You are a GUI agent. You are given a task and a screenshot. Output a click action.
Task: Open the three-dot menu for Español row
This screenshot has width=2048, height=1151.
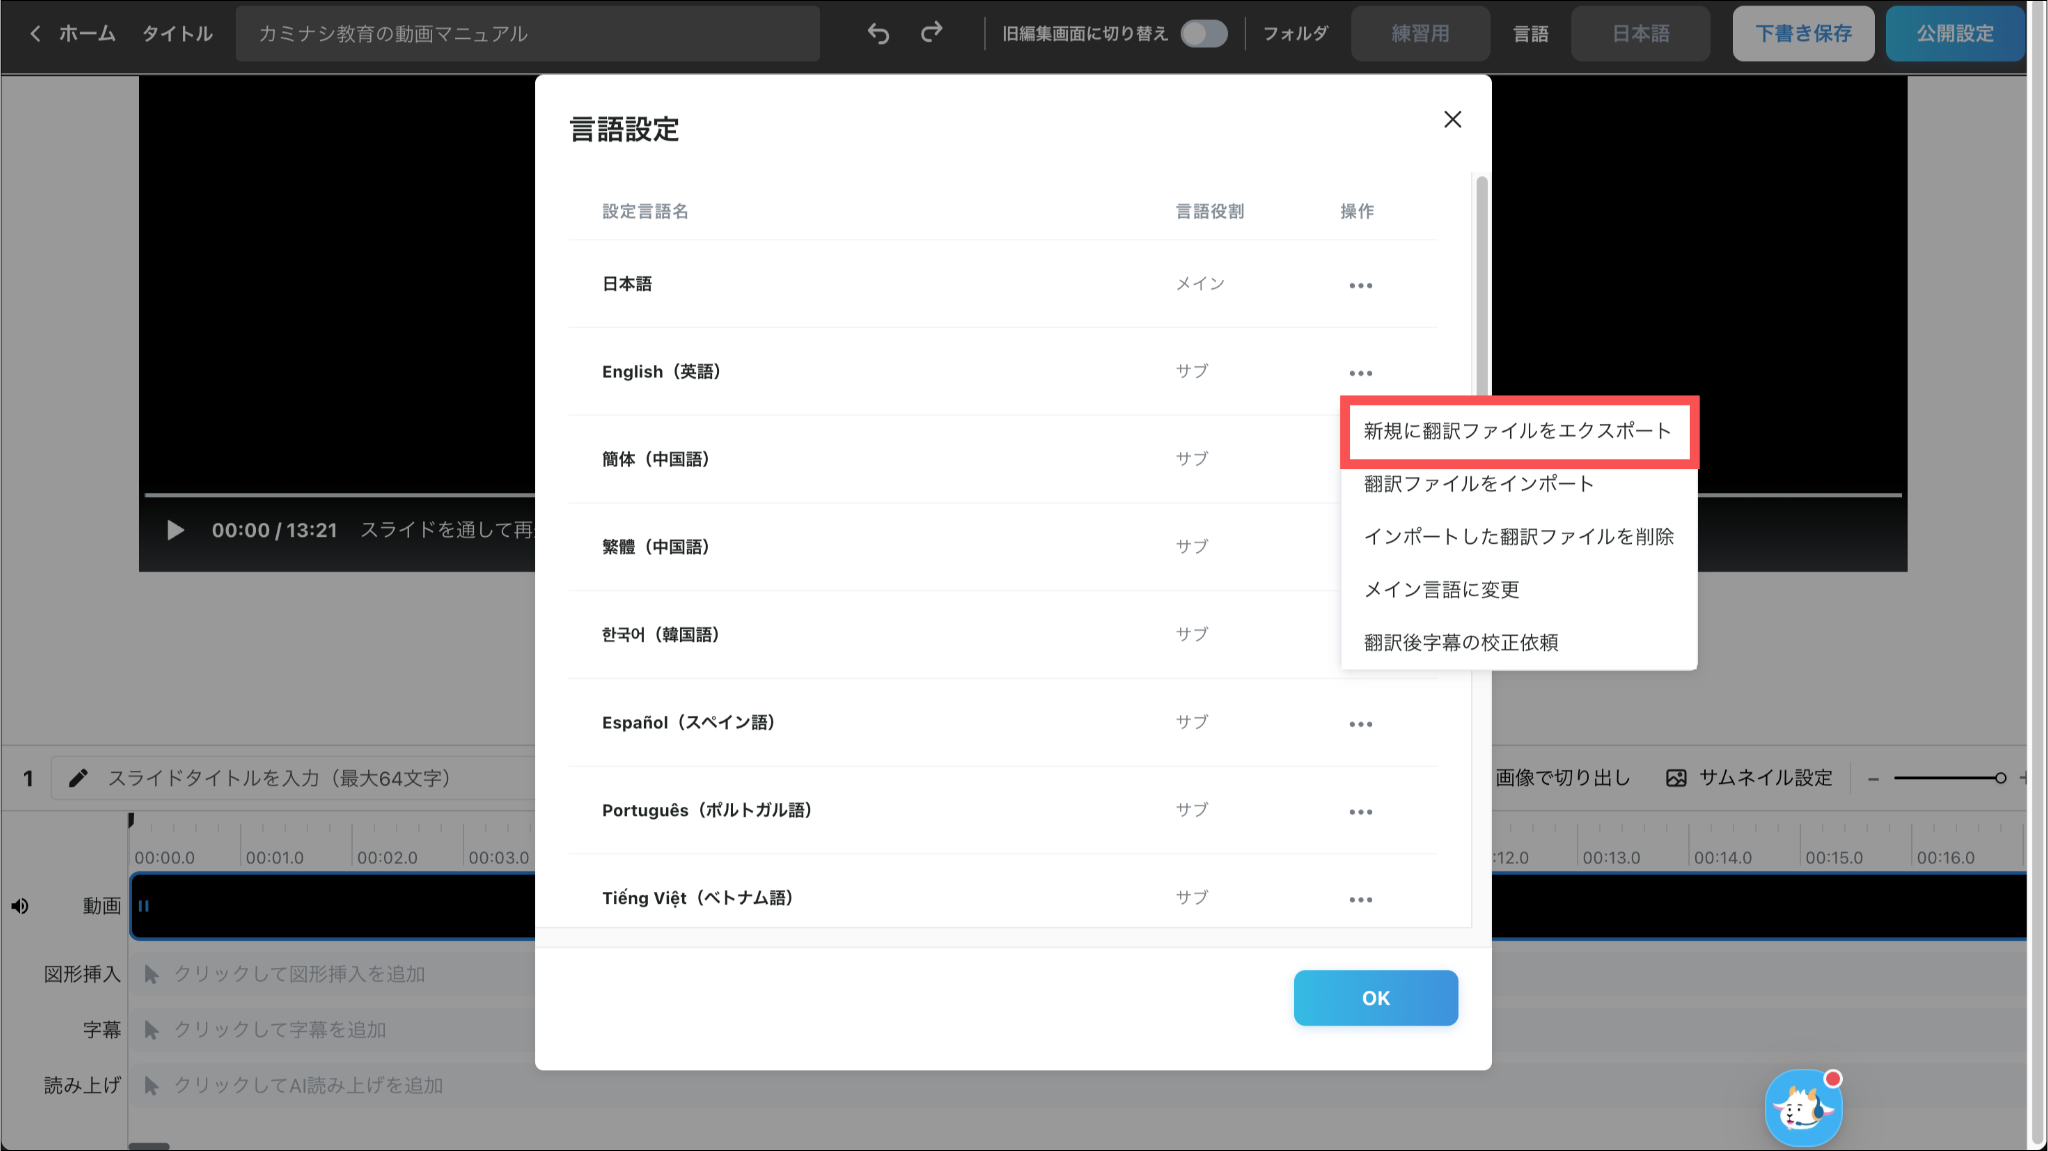coord(1360,724)
